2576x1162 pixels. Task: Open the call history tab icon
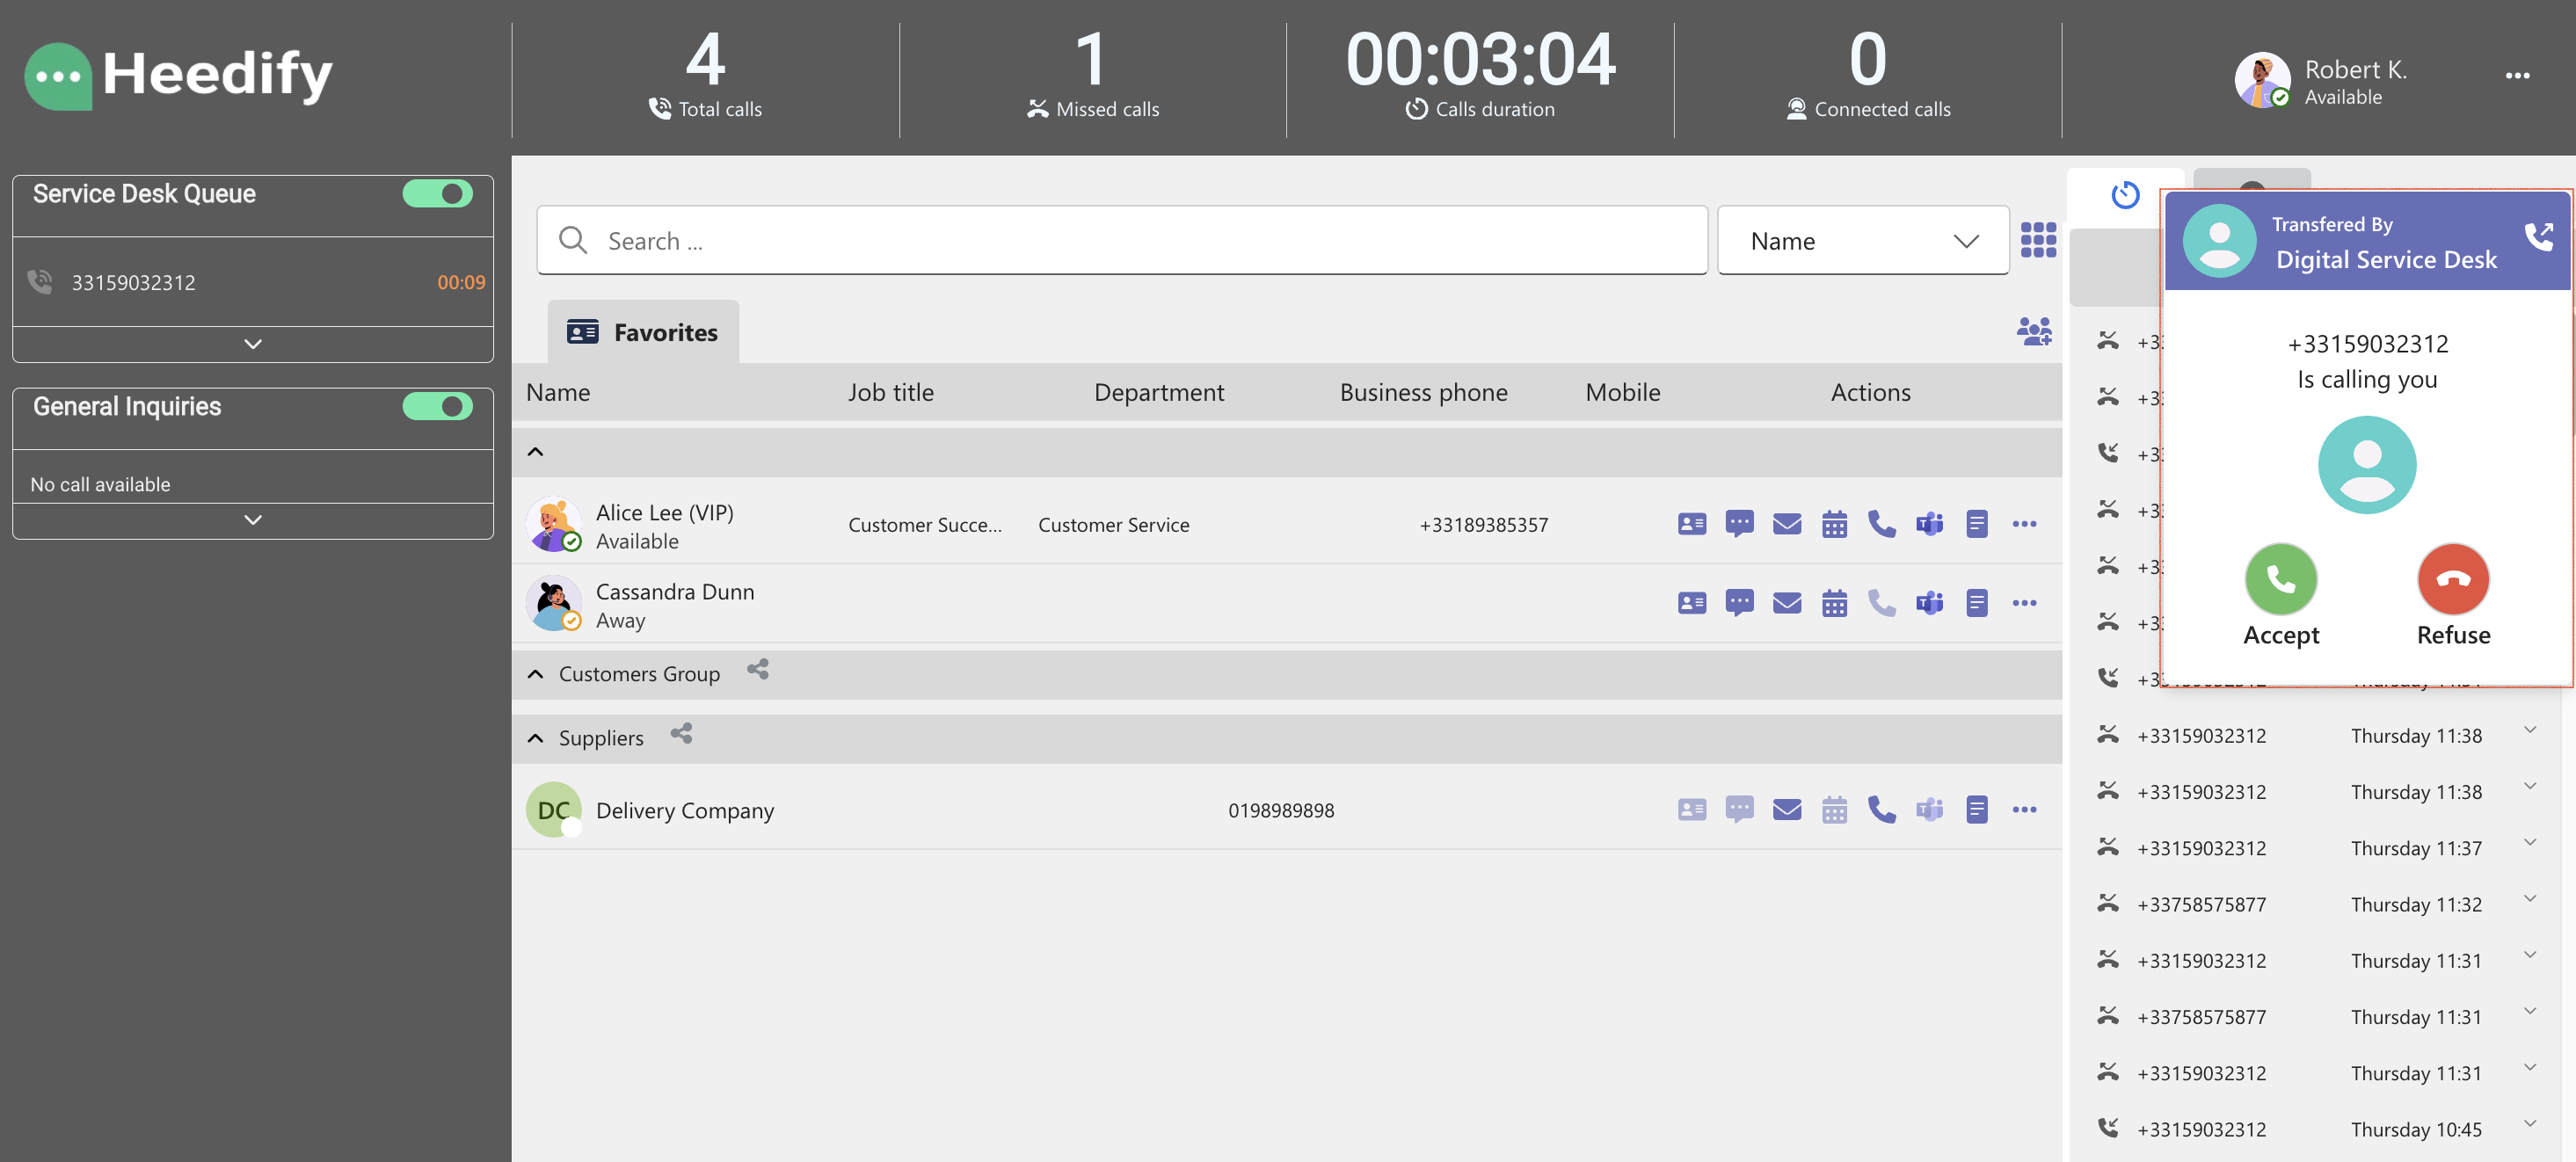point(2125,194)
